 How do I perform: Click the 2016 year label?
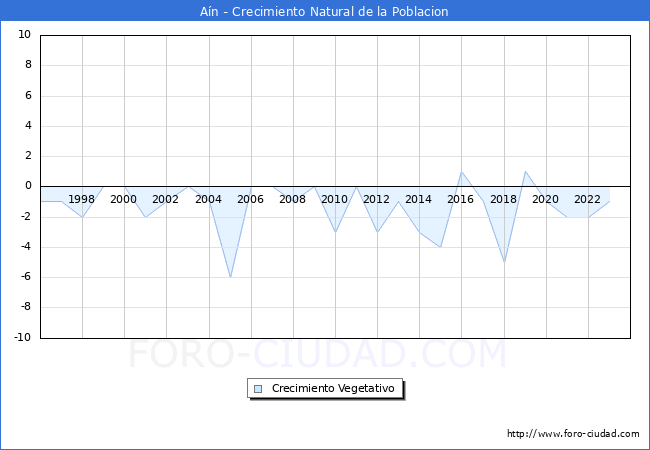pos(460,199)
